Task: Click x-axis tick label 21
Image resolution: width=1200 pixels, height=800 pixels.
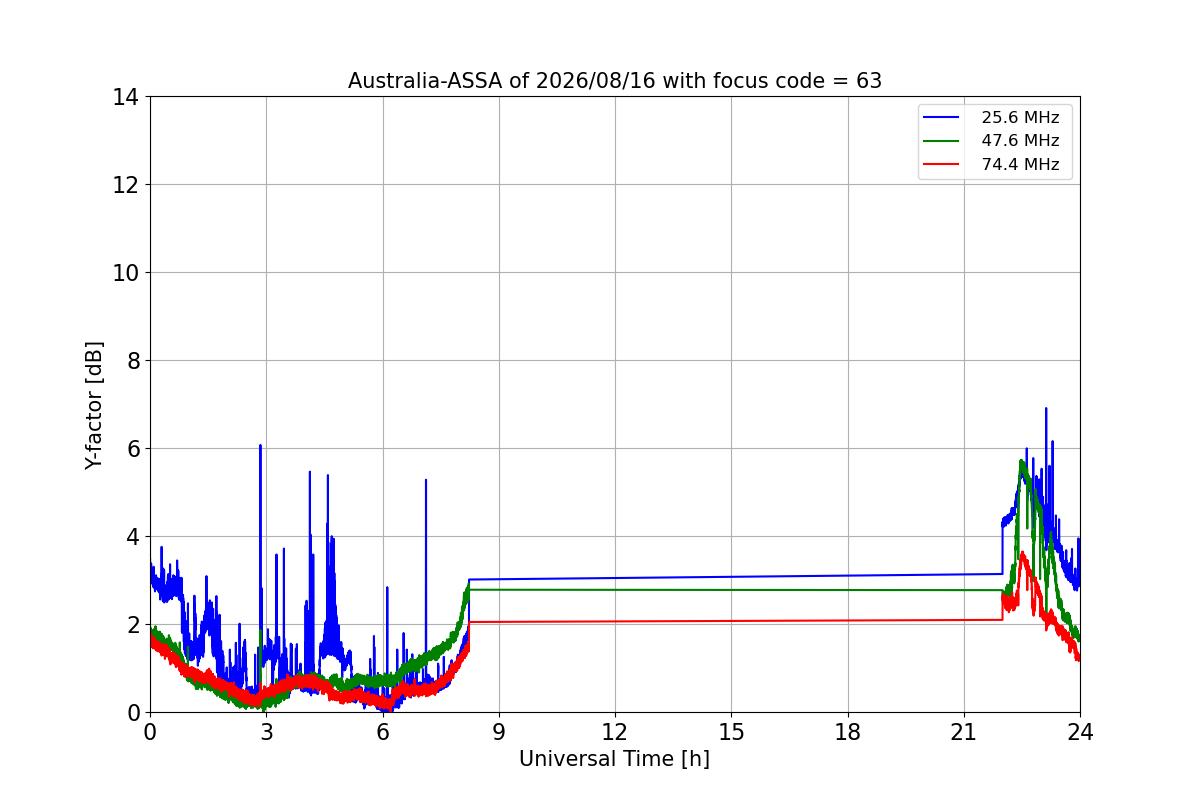Action: [964, 732]
